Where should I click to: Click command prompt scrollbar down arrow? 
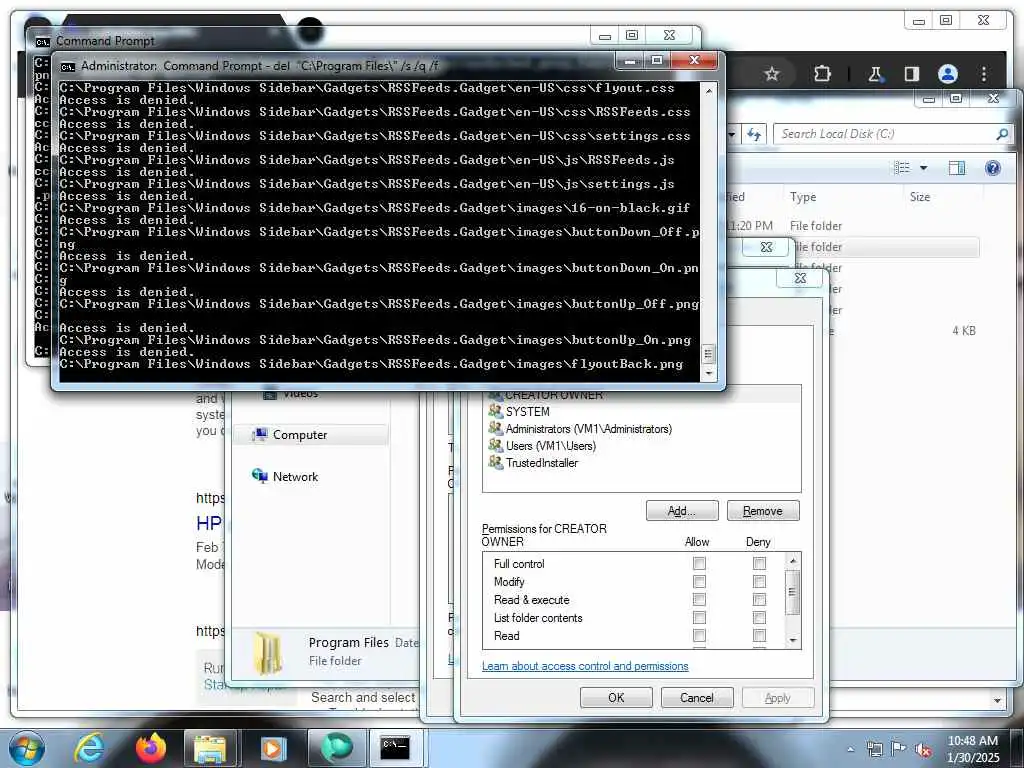point(709,374)
